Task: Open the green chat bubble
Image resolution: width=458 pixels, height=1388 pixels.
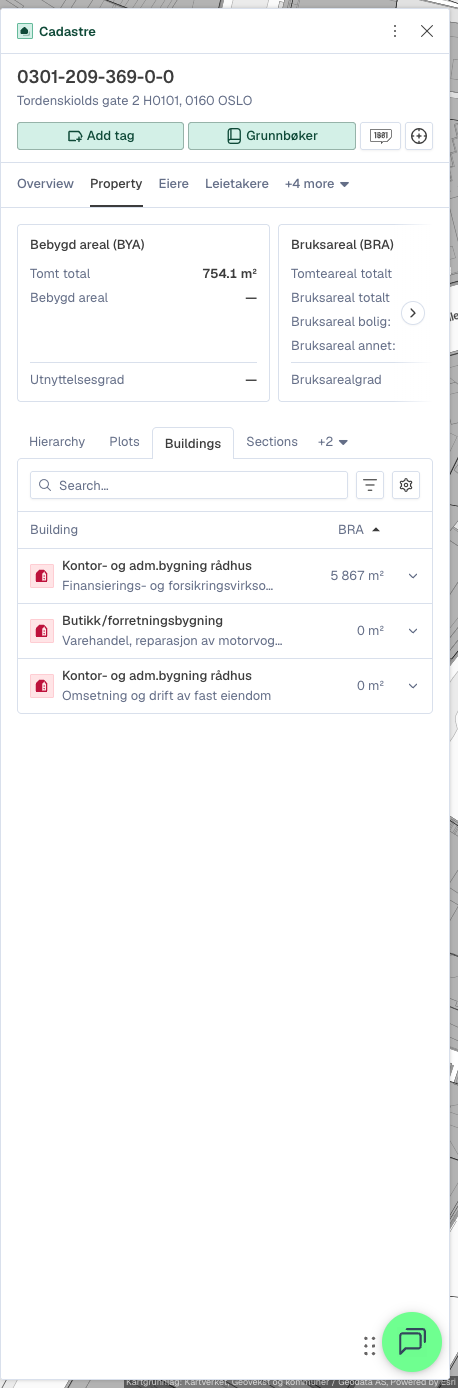Action: click(412, 1341)
